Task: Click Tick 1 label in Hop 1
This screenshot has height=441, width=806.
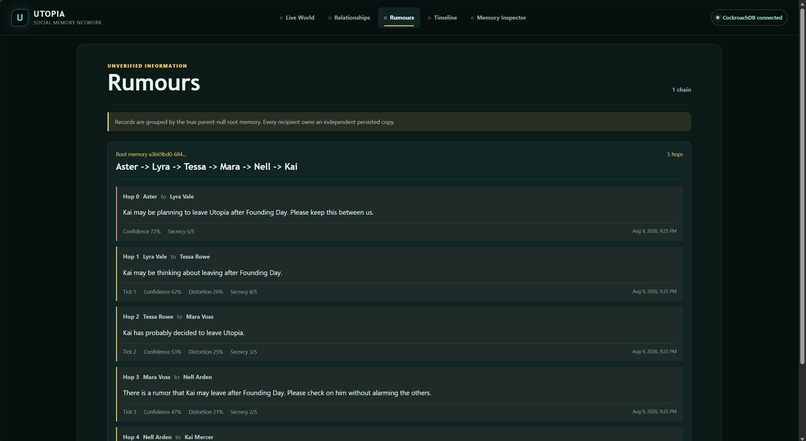Action: pyautogui.click(x=130, y=292)
